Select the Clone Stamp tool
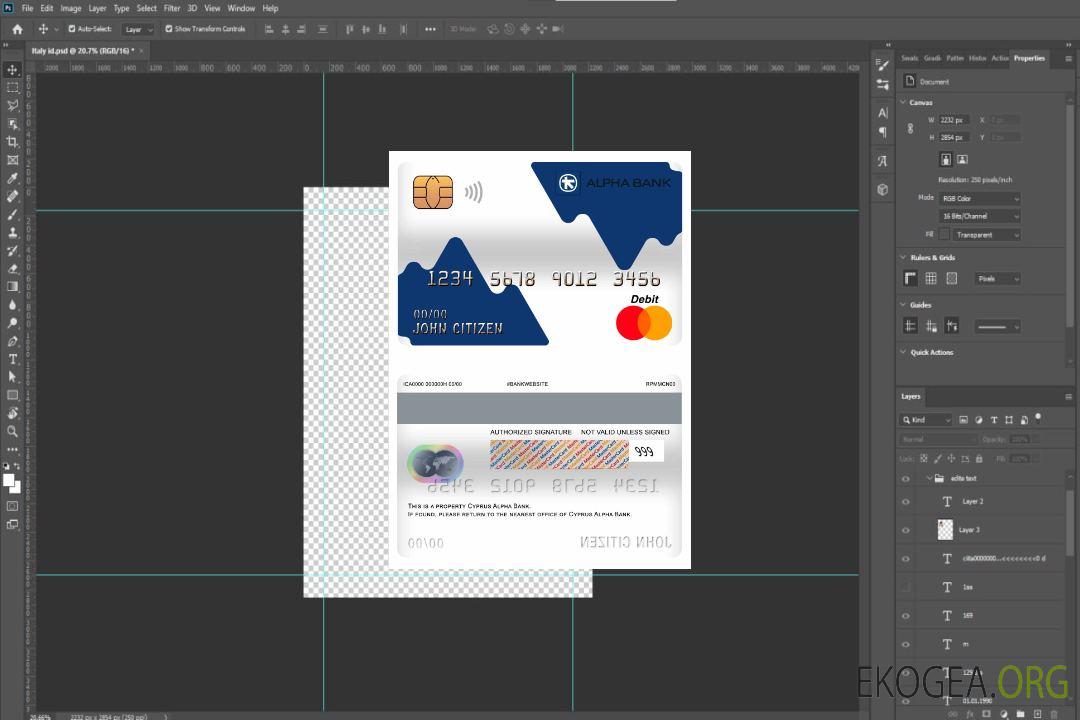 coord(12,232)
